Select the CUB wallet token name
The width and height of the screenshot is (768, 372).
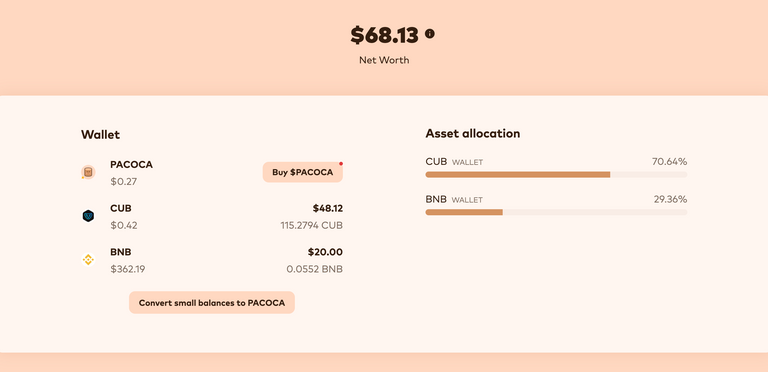[121, 209]
